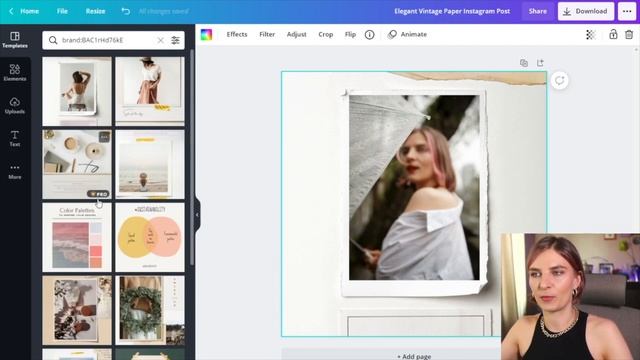Show image info via the info icon
Viewport: 640px width, 360px height.
[369, 35]
